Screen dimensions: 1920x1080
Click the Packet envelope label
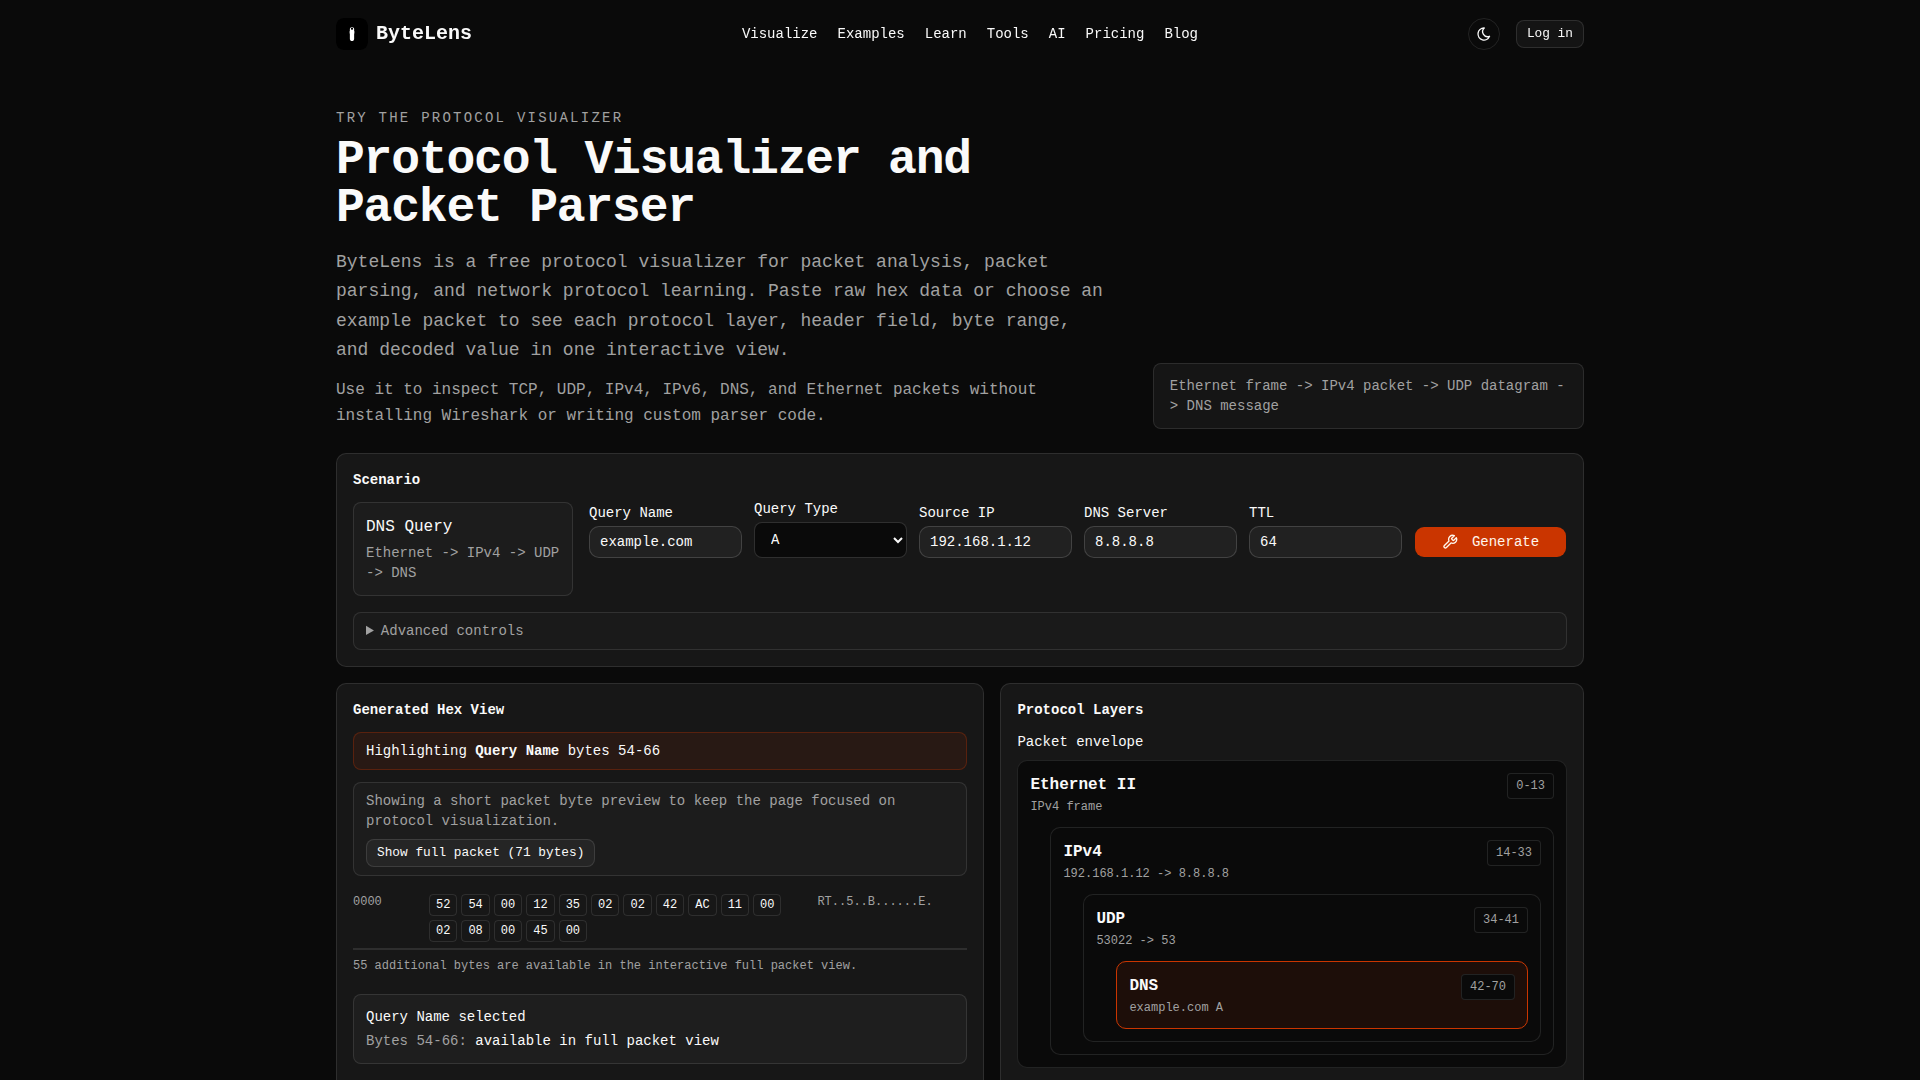1079,742
